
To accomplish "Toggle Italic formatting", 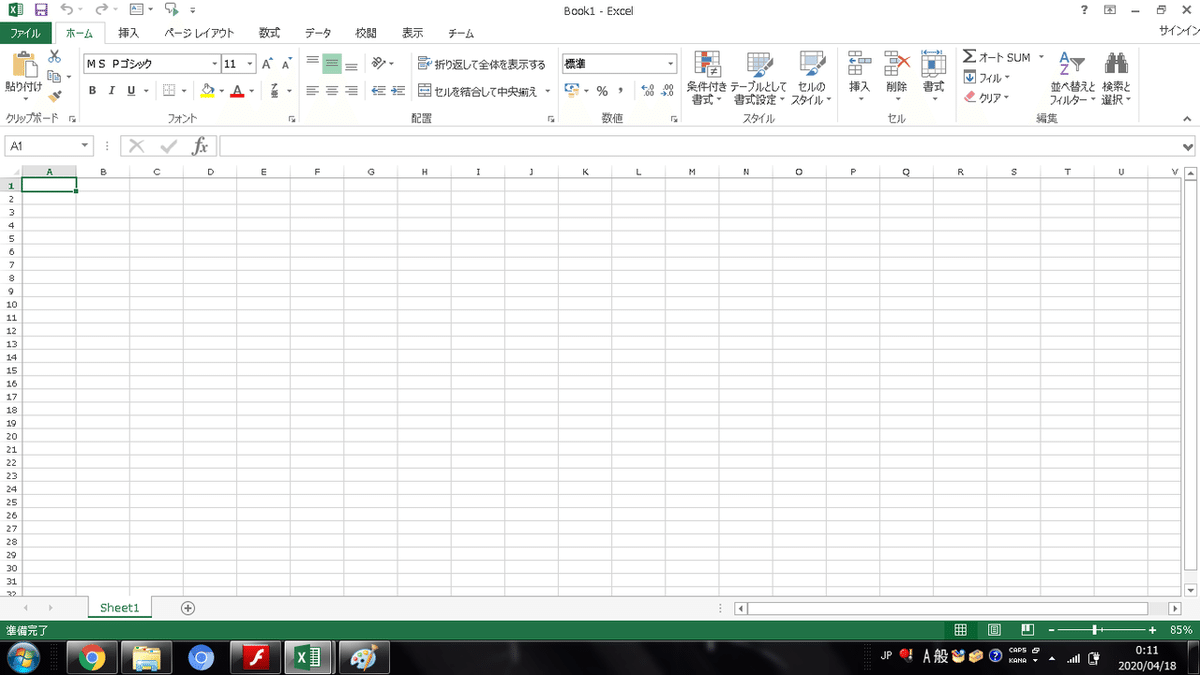I will click(112, 91).
